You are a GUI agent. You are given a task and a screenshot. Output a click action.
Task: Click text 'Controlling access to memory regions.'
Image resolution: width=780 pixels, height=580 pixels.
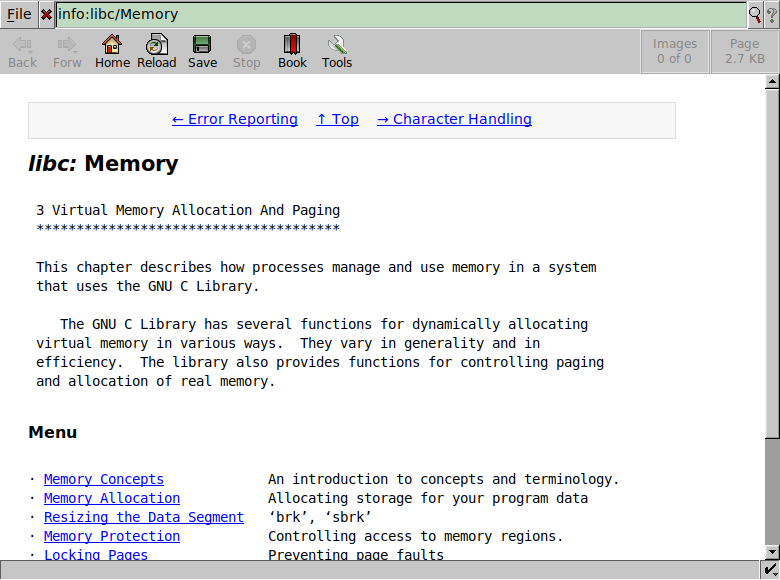pos(415,536)
